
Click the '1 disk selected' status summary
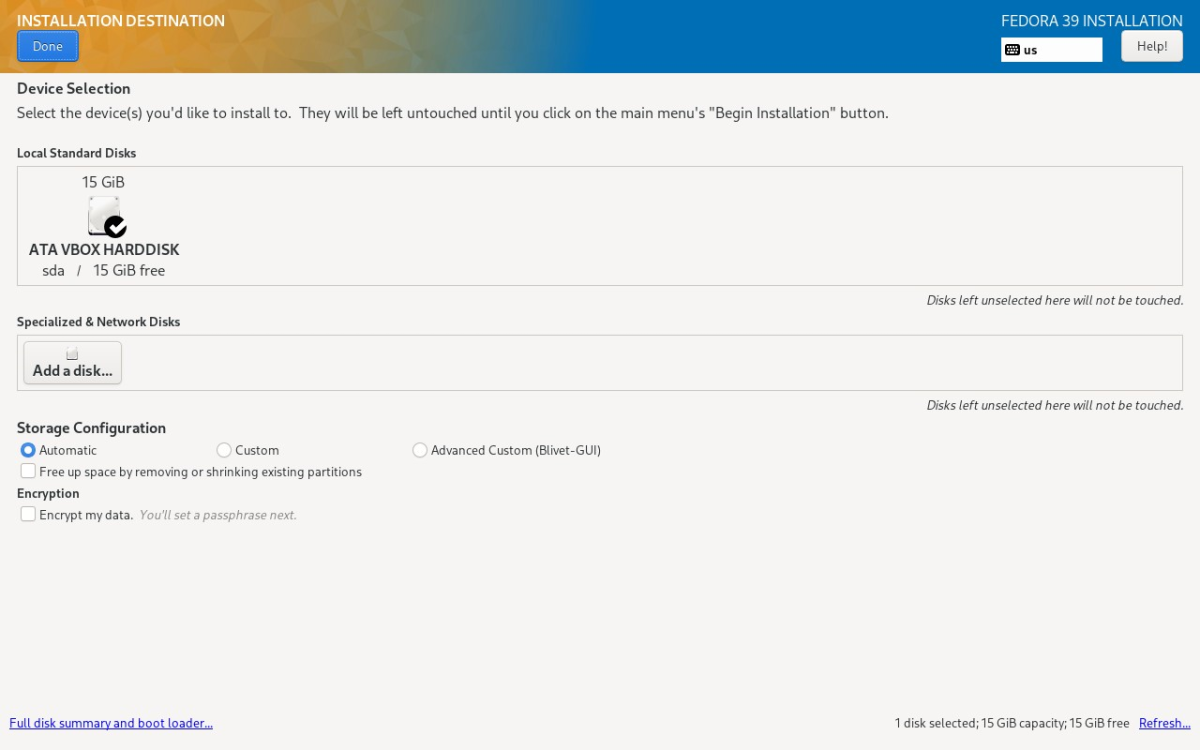tap(1012, 723)
